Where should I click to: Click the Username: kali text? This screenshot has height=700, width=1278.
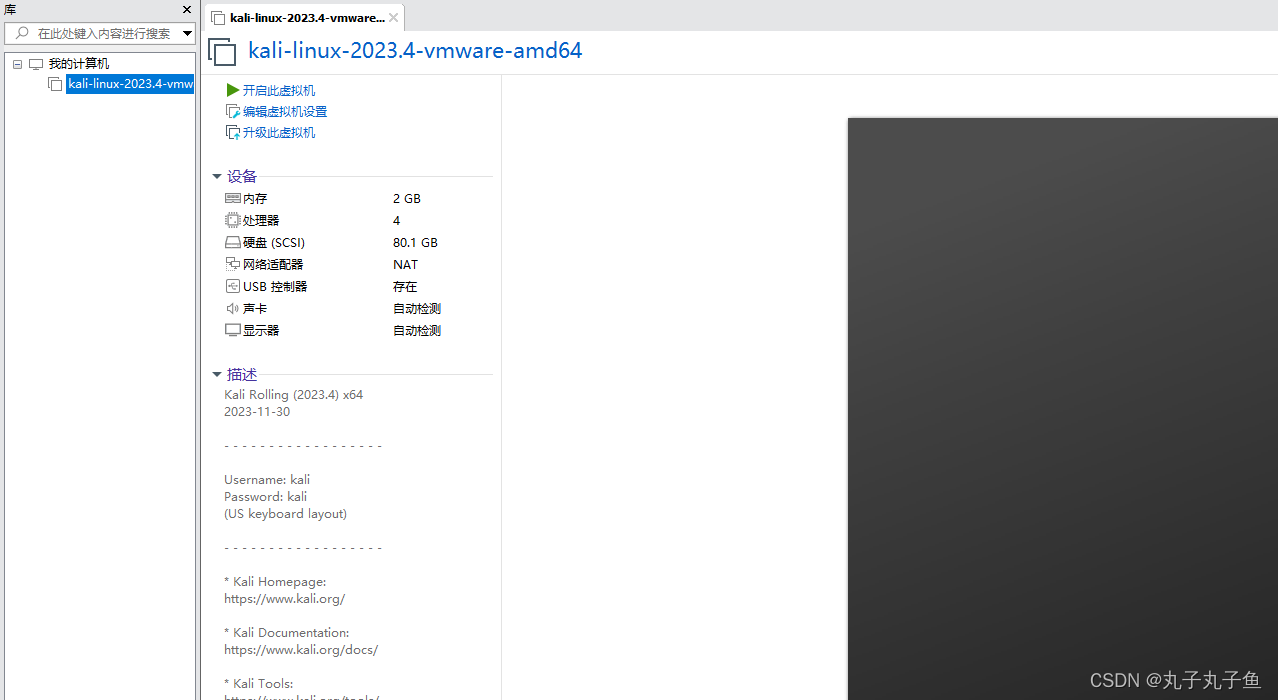pyautogui.click(x=267, y=480)
